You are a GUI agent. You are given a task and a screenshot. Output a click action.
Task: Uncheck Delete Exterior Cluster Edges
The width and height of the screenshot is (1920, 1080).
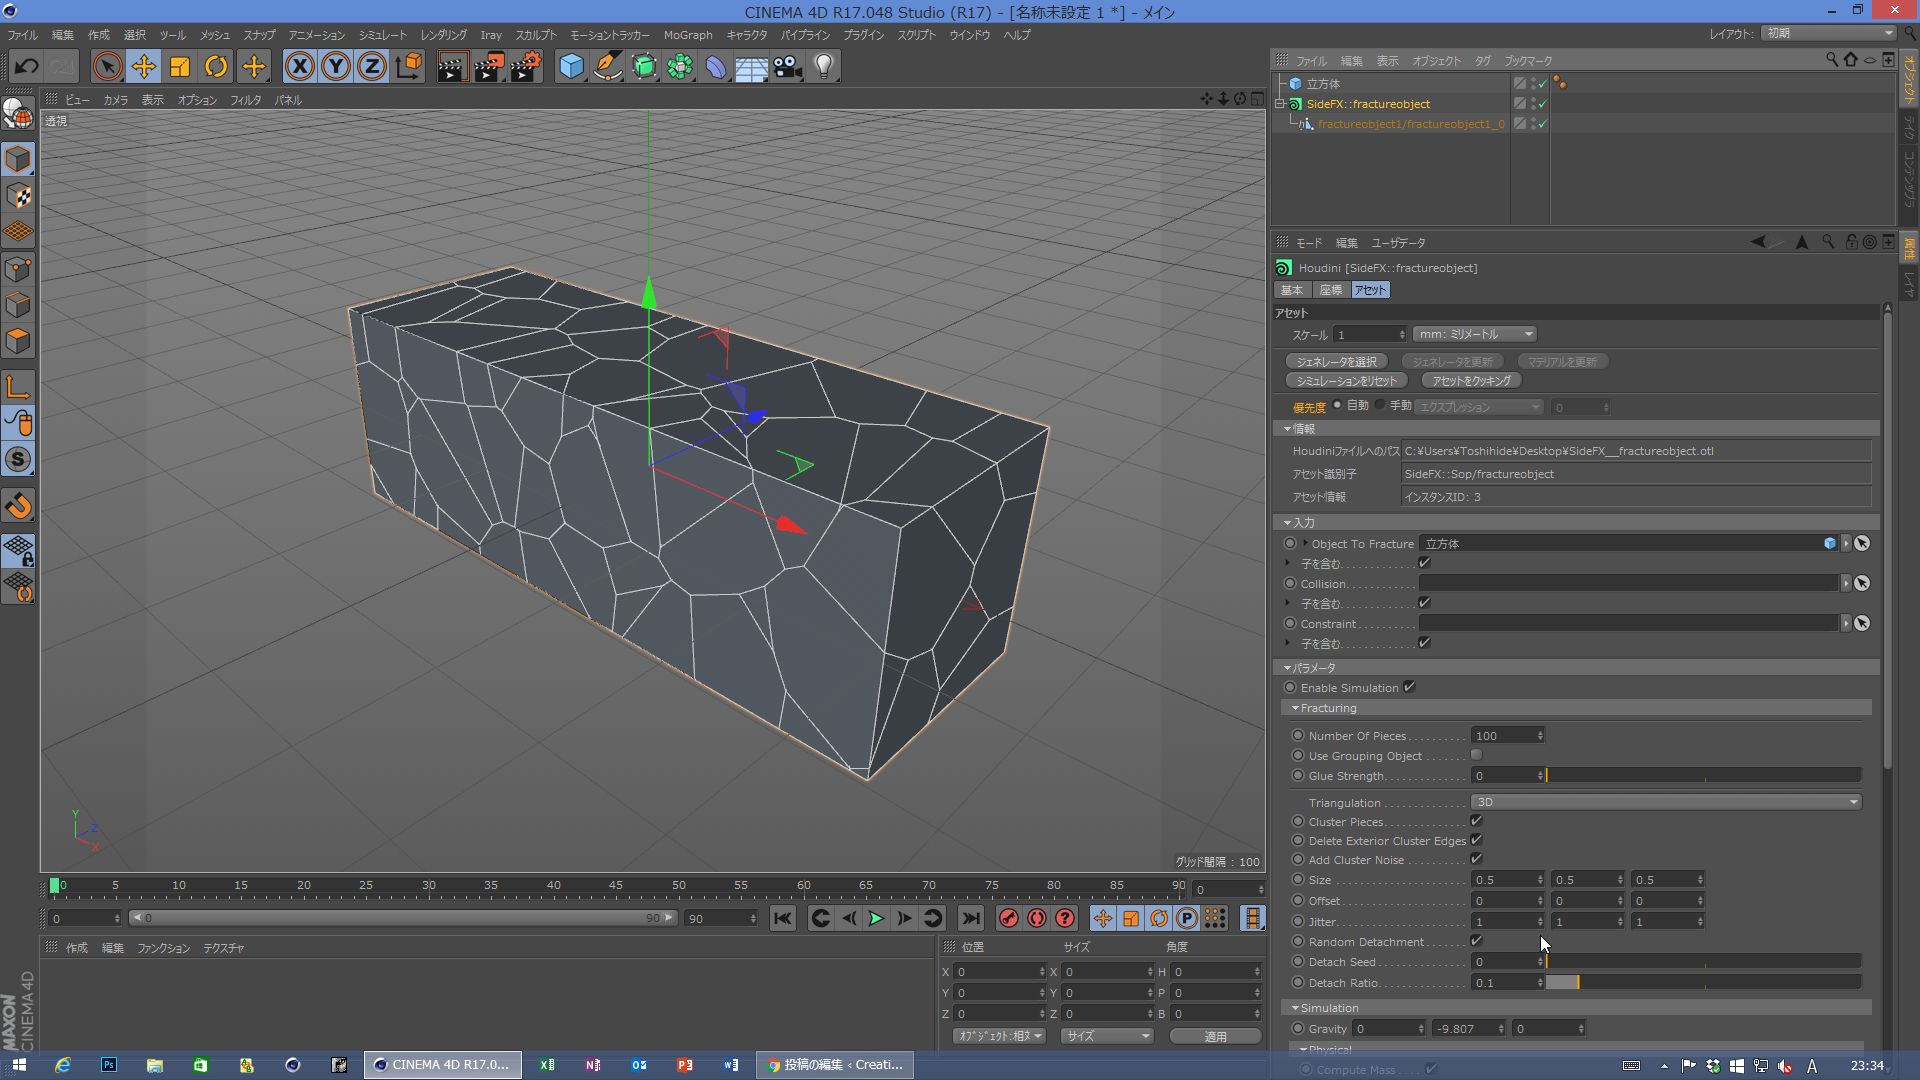pyautogui.click(x=1476, y=840)
